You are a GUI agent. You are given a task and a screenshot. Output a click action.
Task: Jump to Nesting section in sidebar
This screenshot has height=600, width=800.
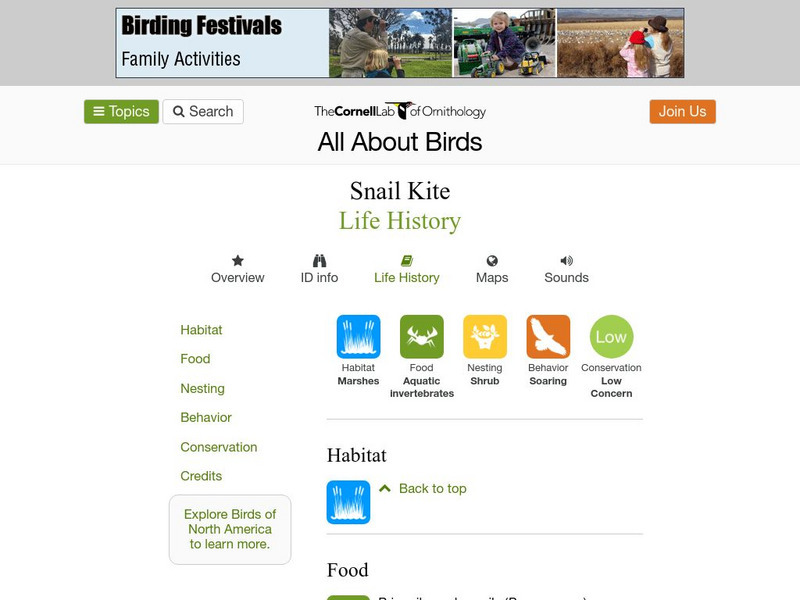[x=202, y=388]
